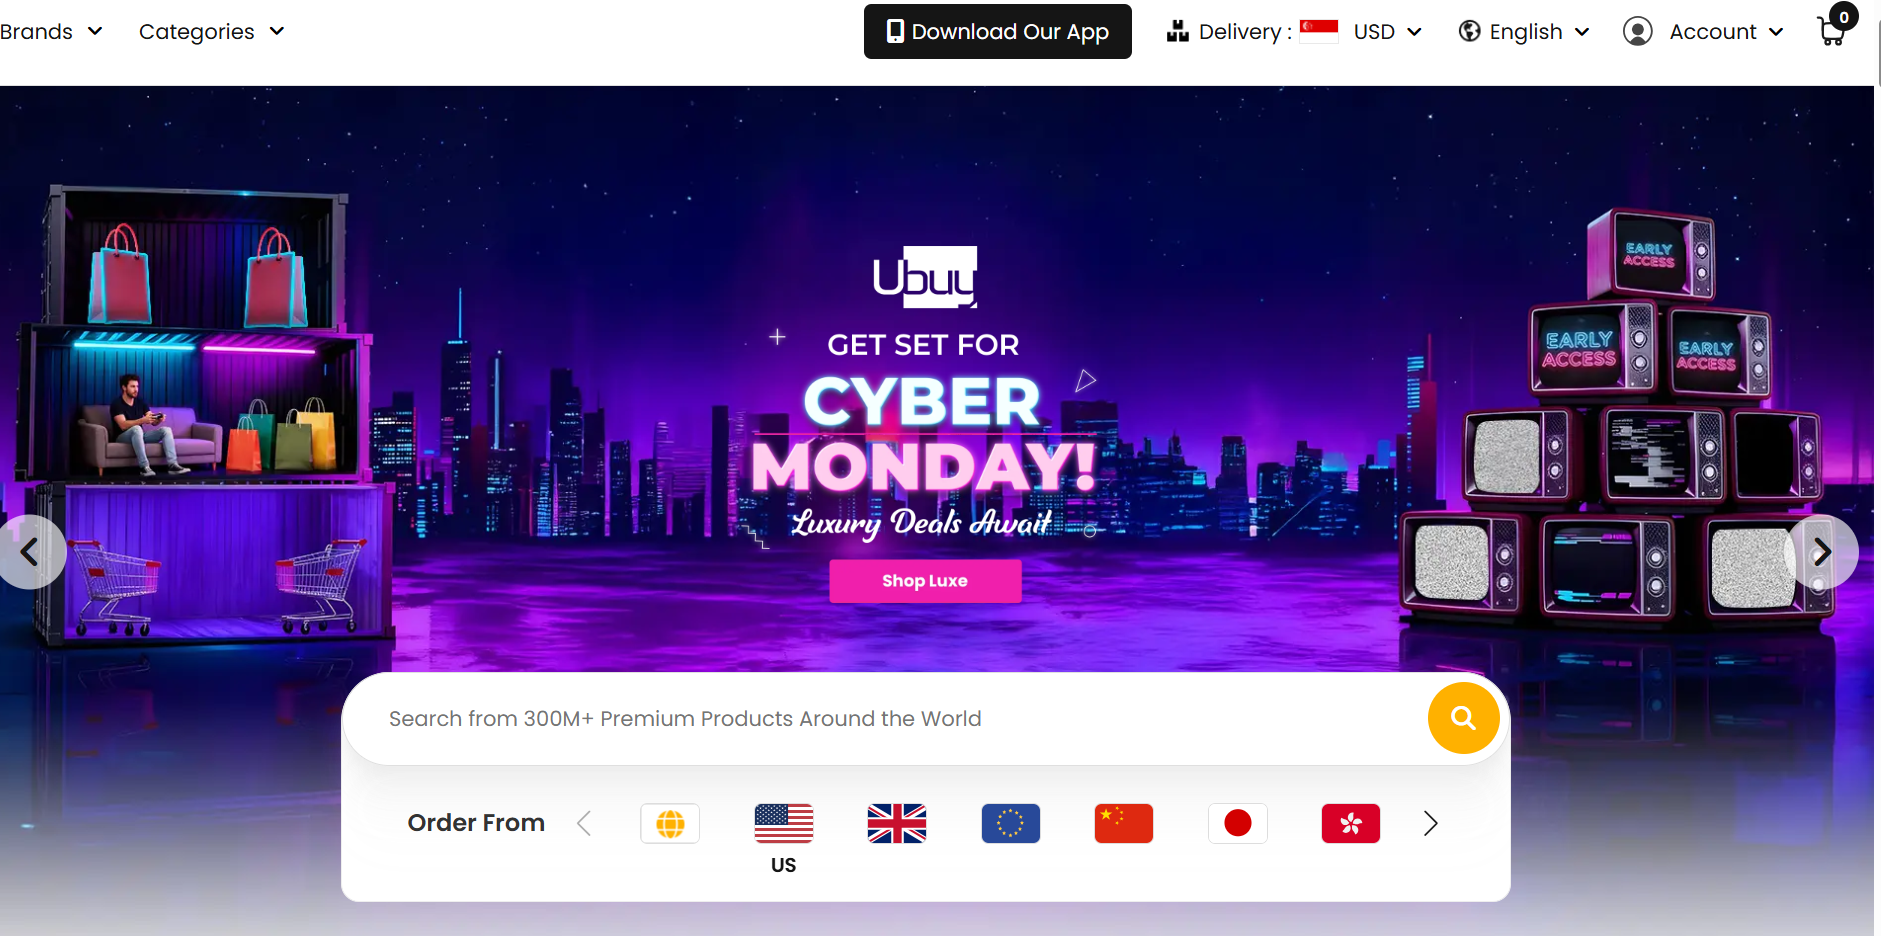Click the Download Our App button
The image size is (1881, 936).
[x=998, y=32]
